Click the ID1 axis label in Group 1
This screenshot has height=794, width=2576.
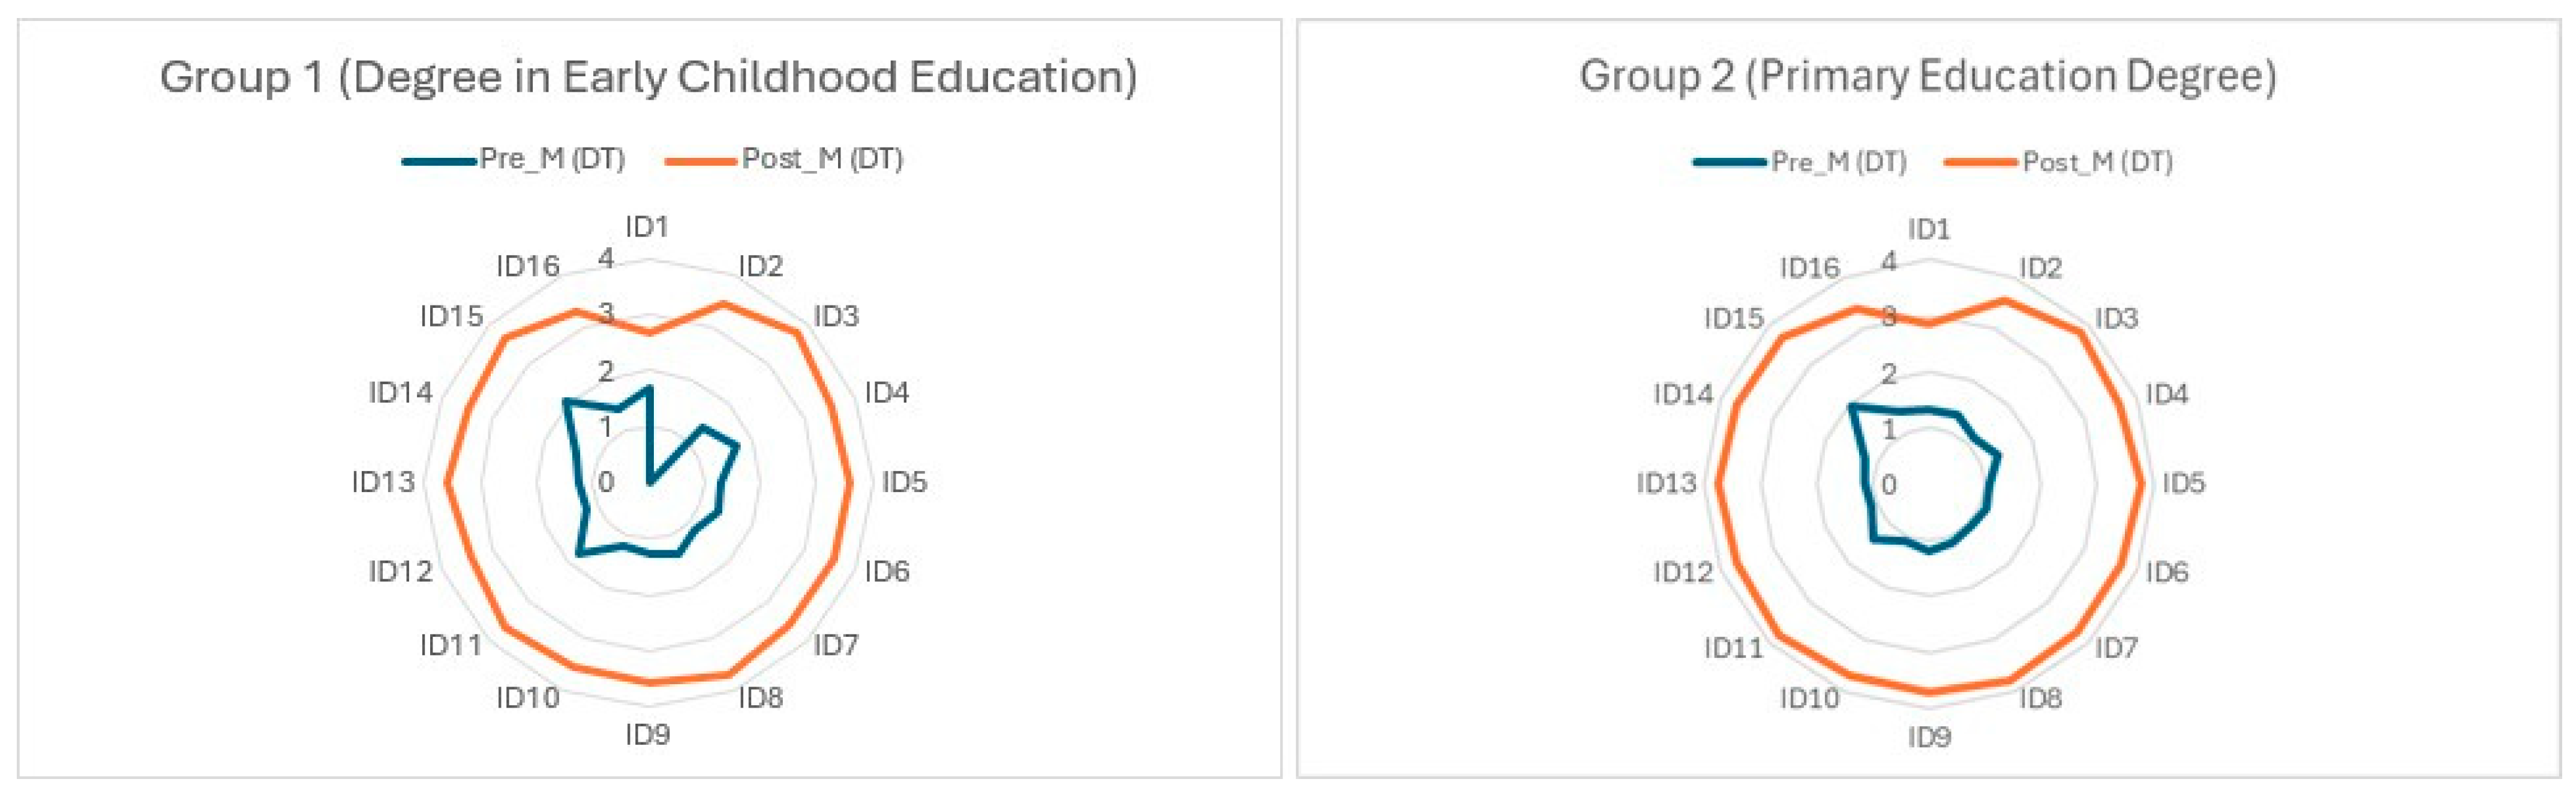click(647, 227)
